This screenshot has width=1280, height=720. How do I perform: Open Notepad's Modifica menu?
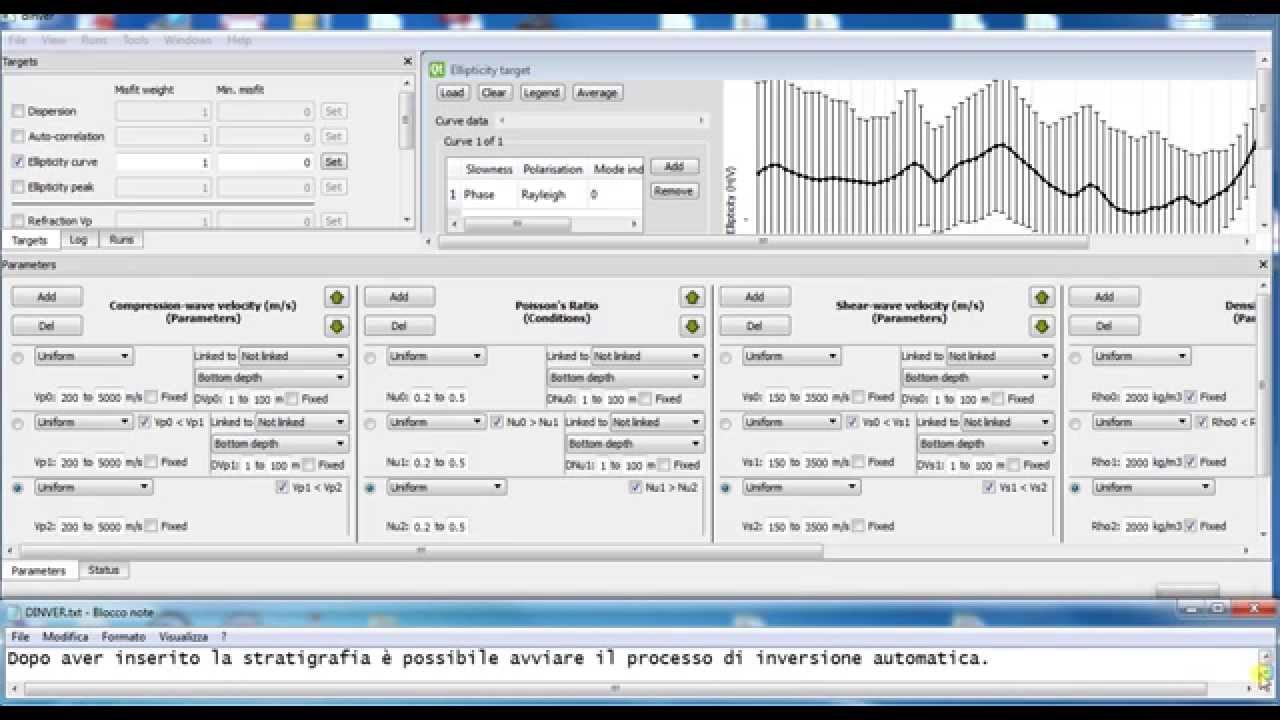click(x=66, y=636)
